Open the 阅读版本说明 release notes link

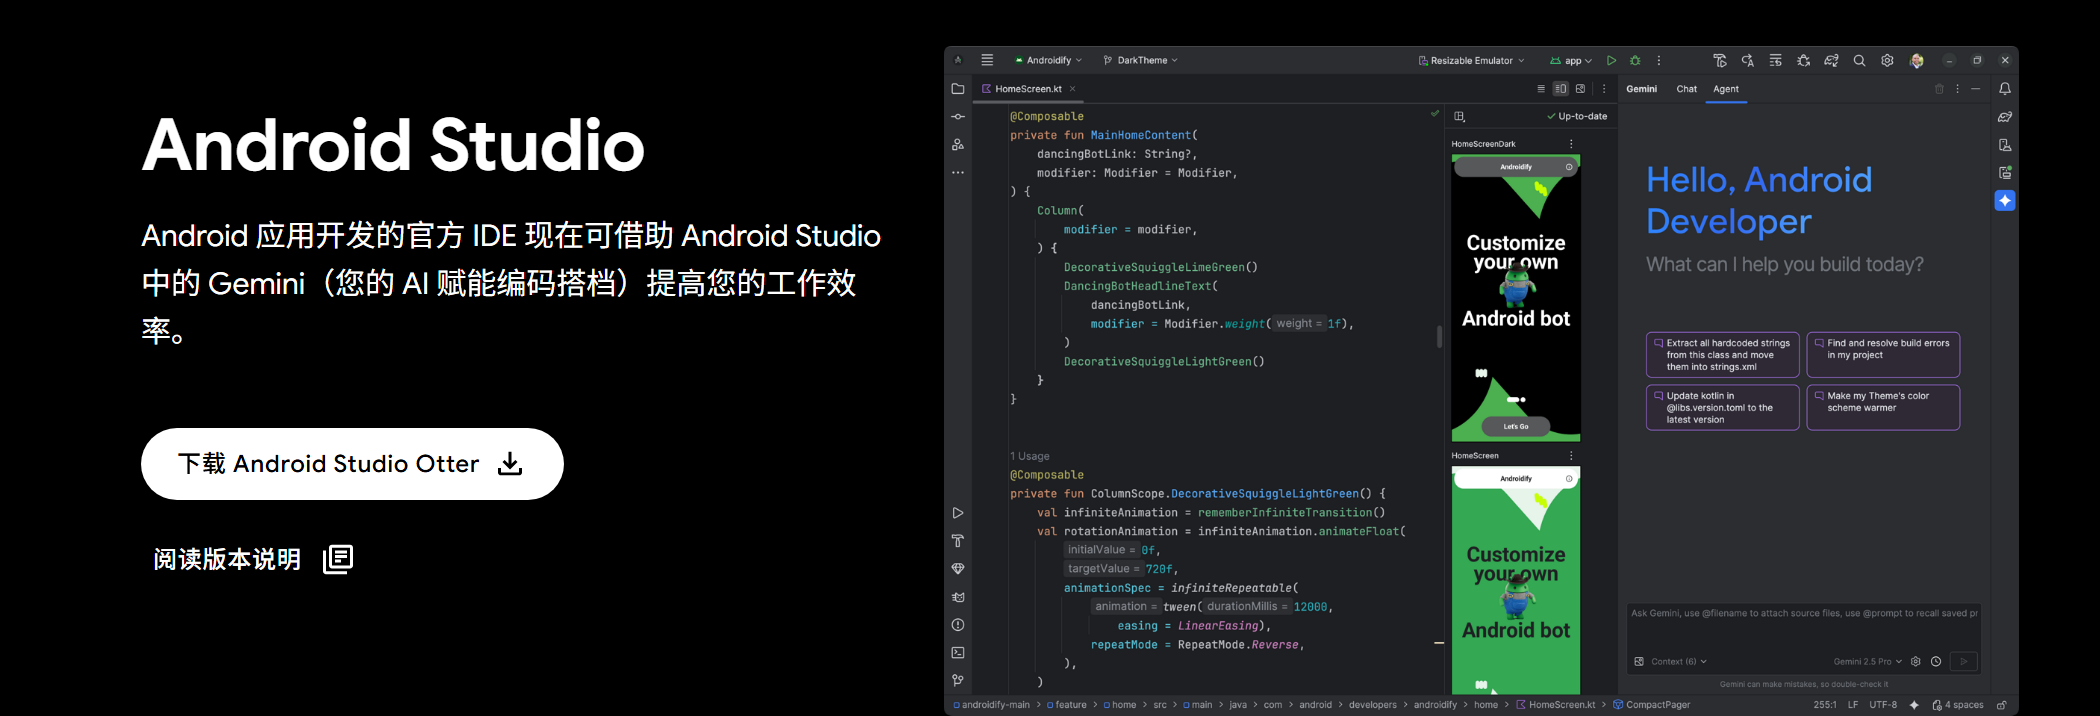[x=253, y=559]
